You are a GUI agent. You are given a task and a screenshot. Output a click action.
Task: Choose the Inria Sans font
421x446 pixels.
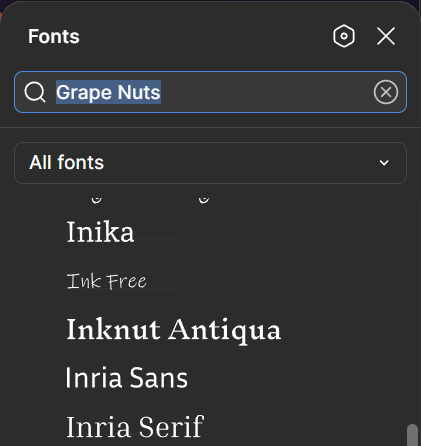pos(127,378)
